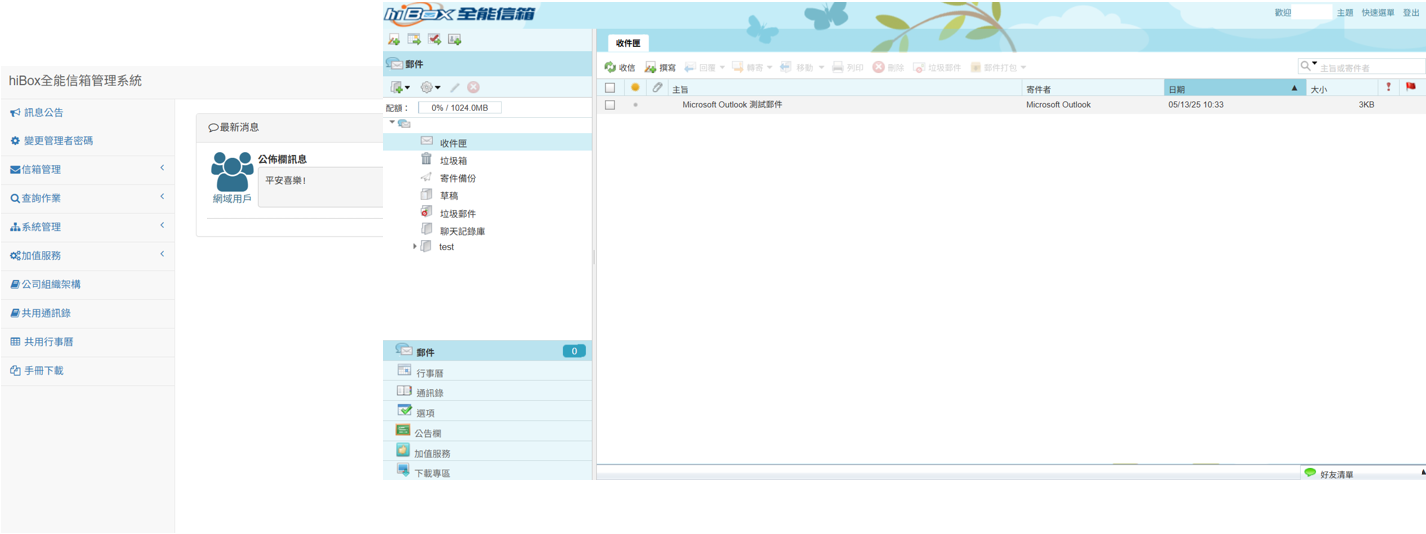The width and height of the screenshot is (1426, 534).
Task: Click the 快速選單 quick menu link
Action: 1377,13
